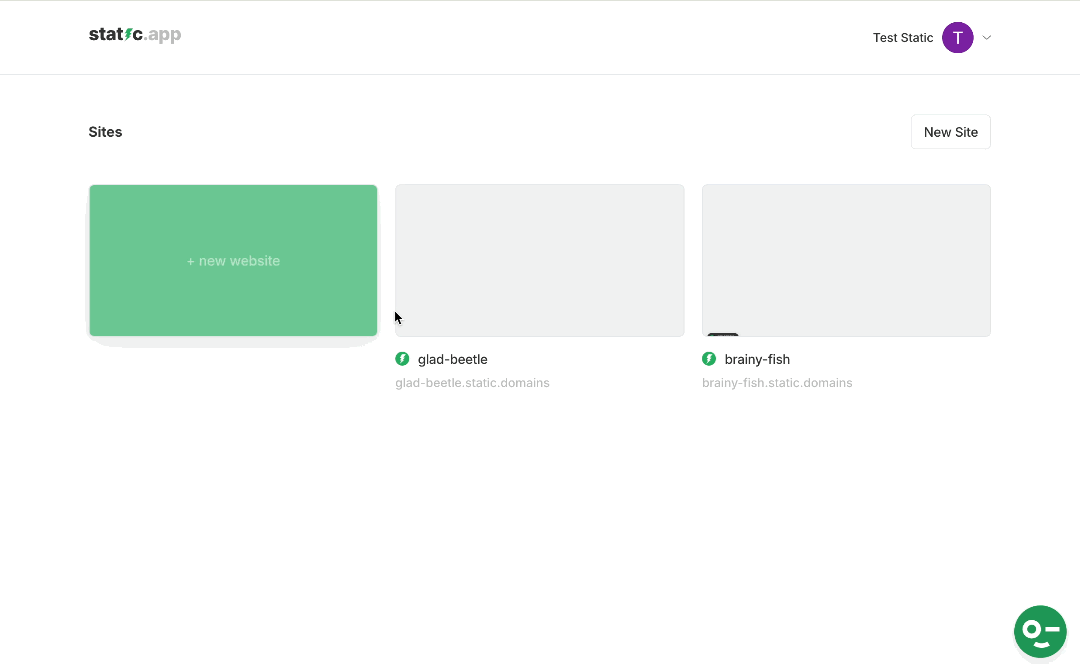The height and width of the screenshot is (664, 1080).
Task: Open the static.app logo home link
Action: pos(135,34)
